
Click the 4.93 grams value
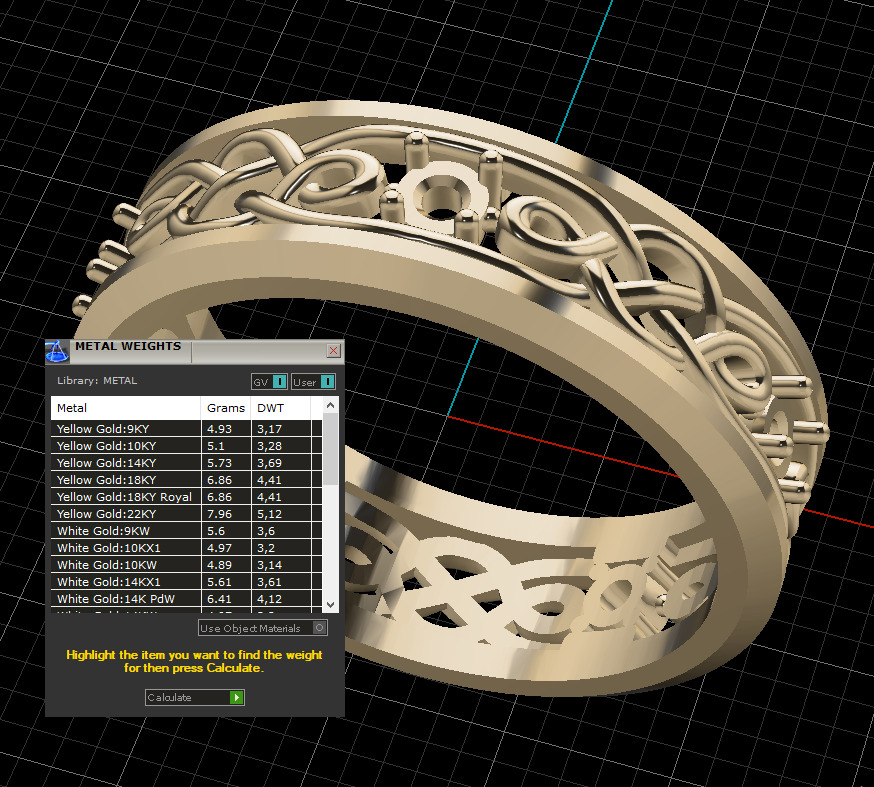[219, 429]
